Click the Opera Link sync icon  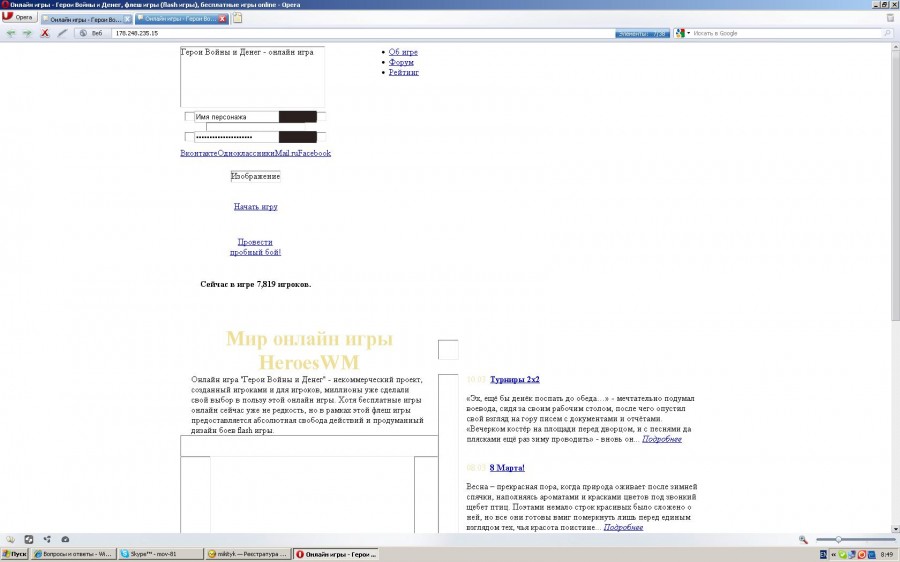coord(47,540)
